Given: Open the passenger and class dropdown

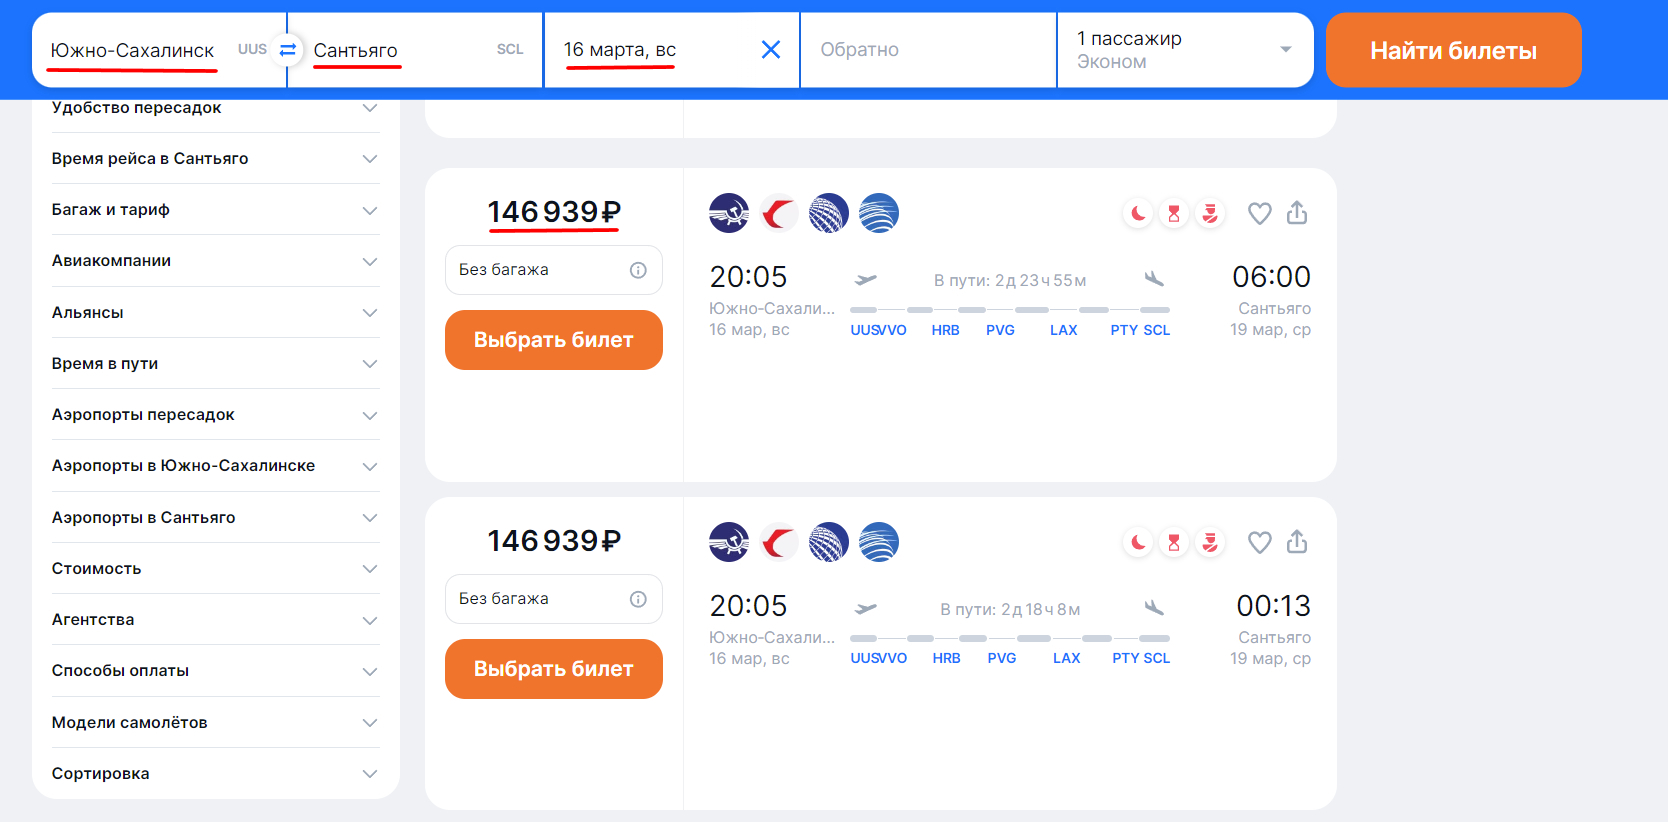Looking at the screenshot, I should 1184,50.
